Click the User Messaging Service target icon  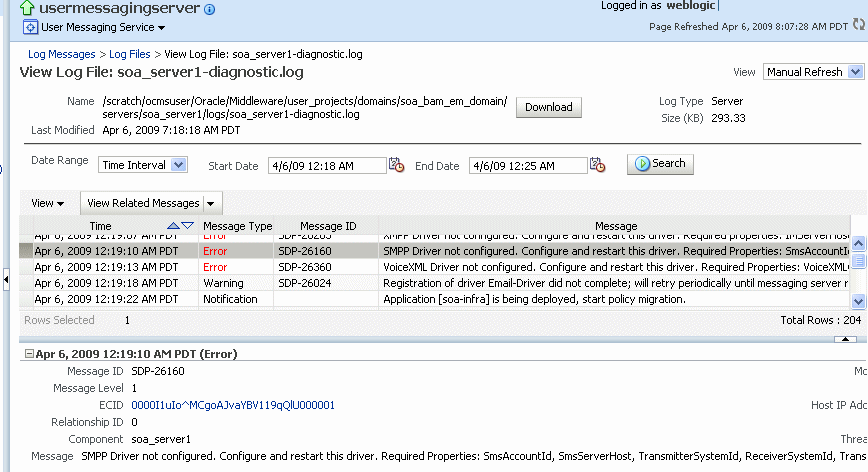tap(30, 27)
